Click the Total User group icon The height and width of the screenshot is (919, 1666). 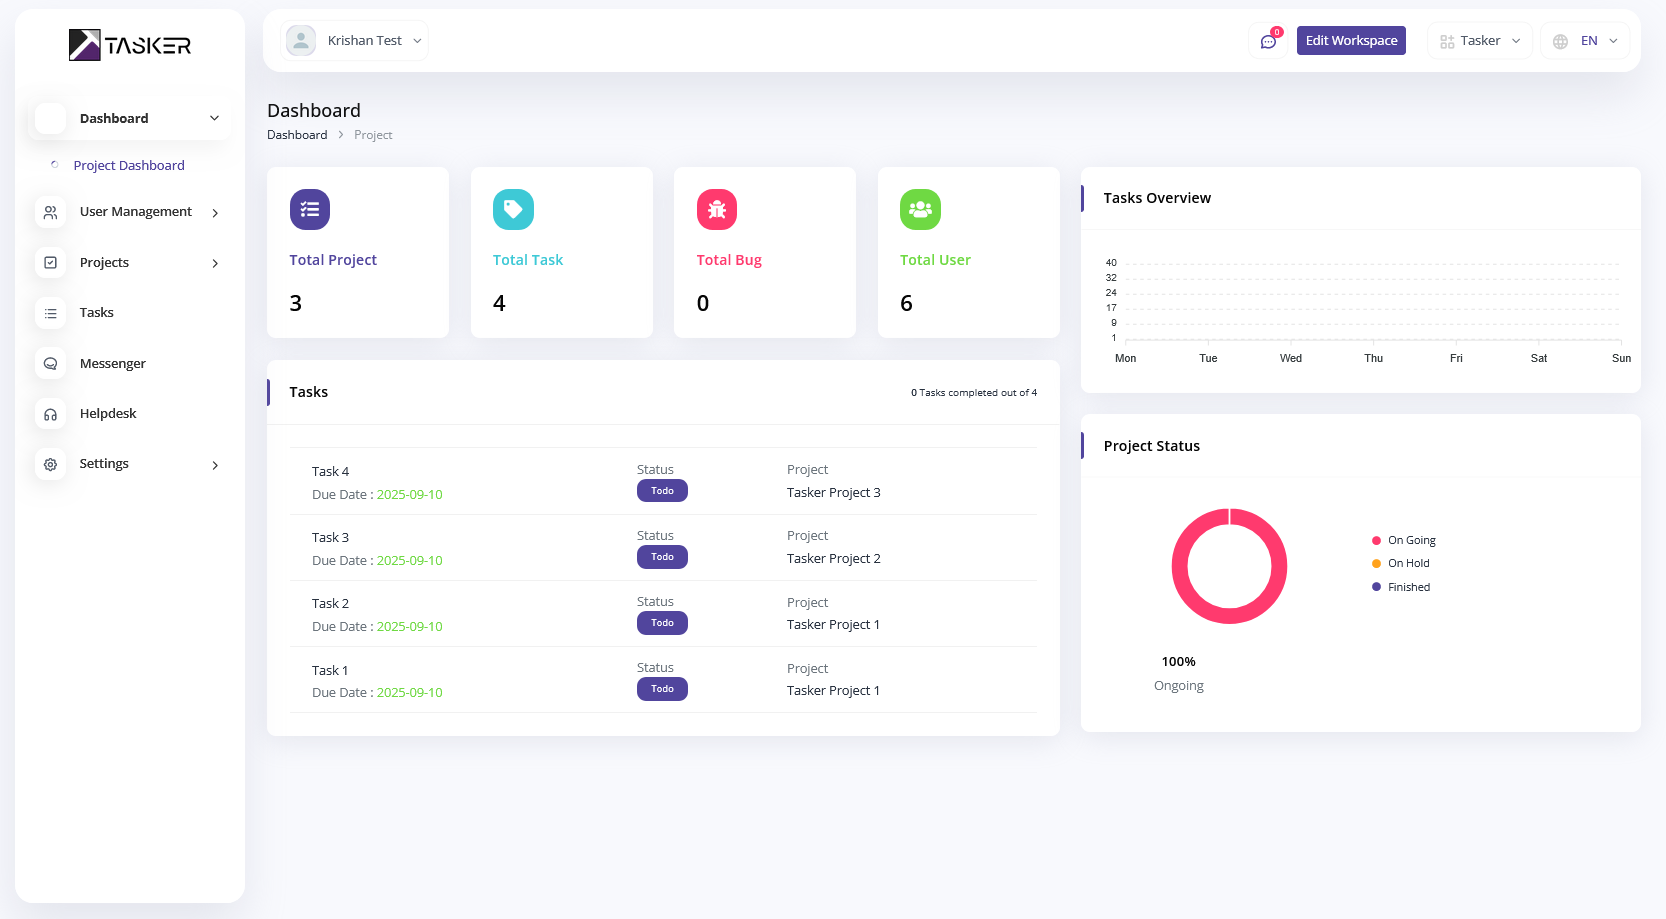point(920,209)
